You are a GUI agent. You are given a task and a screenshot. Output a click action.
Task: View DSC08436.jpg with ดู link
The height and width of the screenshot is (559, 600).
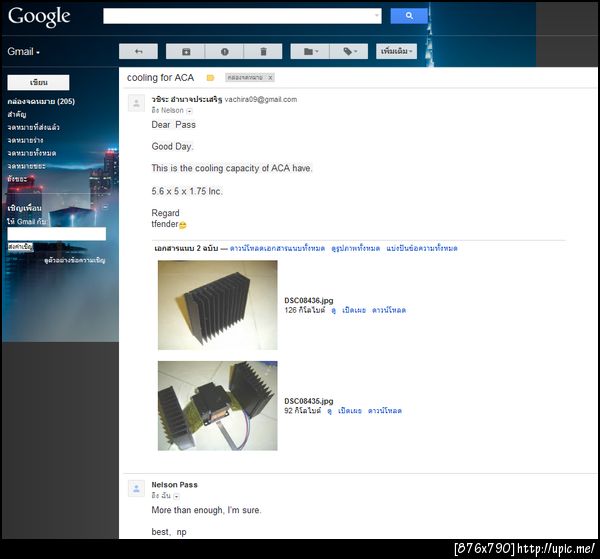[333, 310]
